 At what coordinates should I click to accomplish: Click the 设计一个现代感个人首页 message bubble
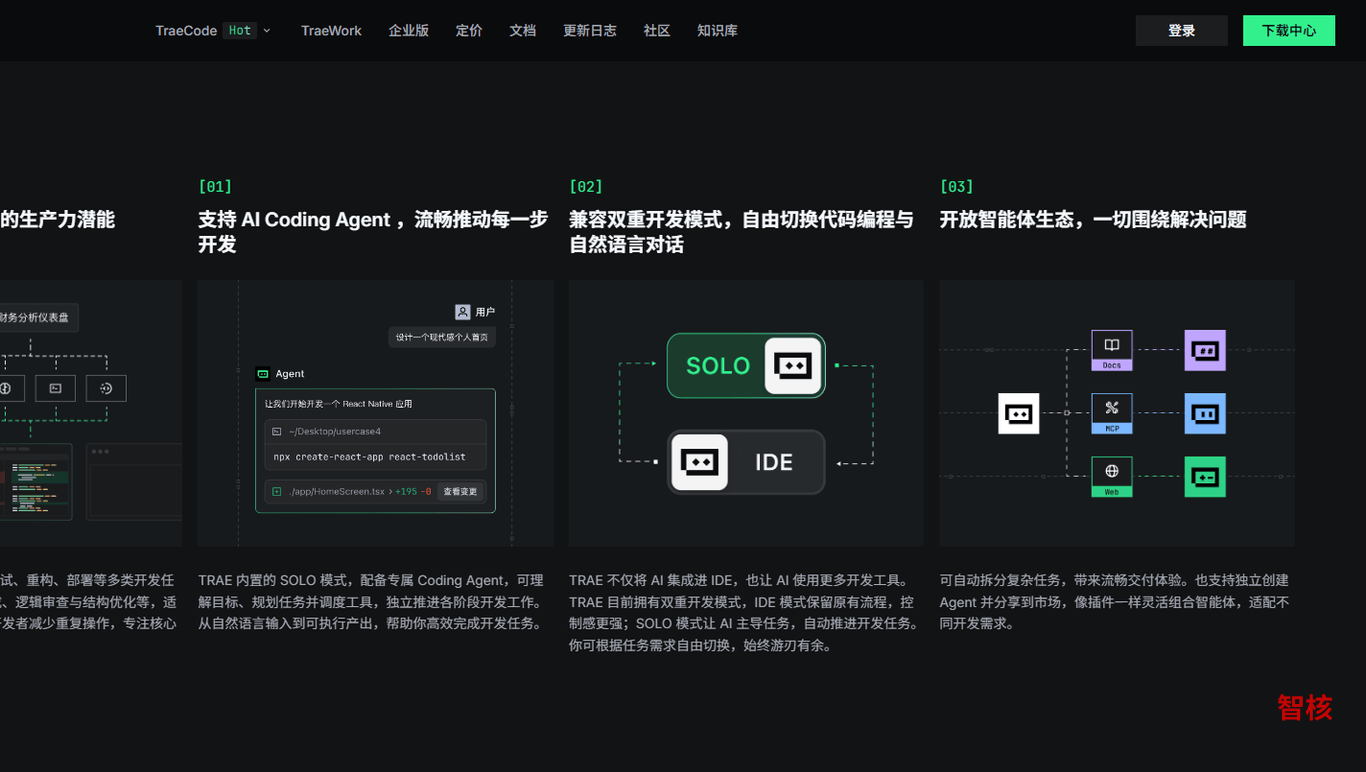442,337
